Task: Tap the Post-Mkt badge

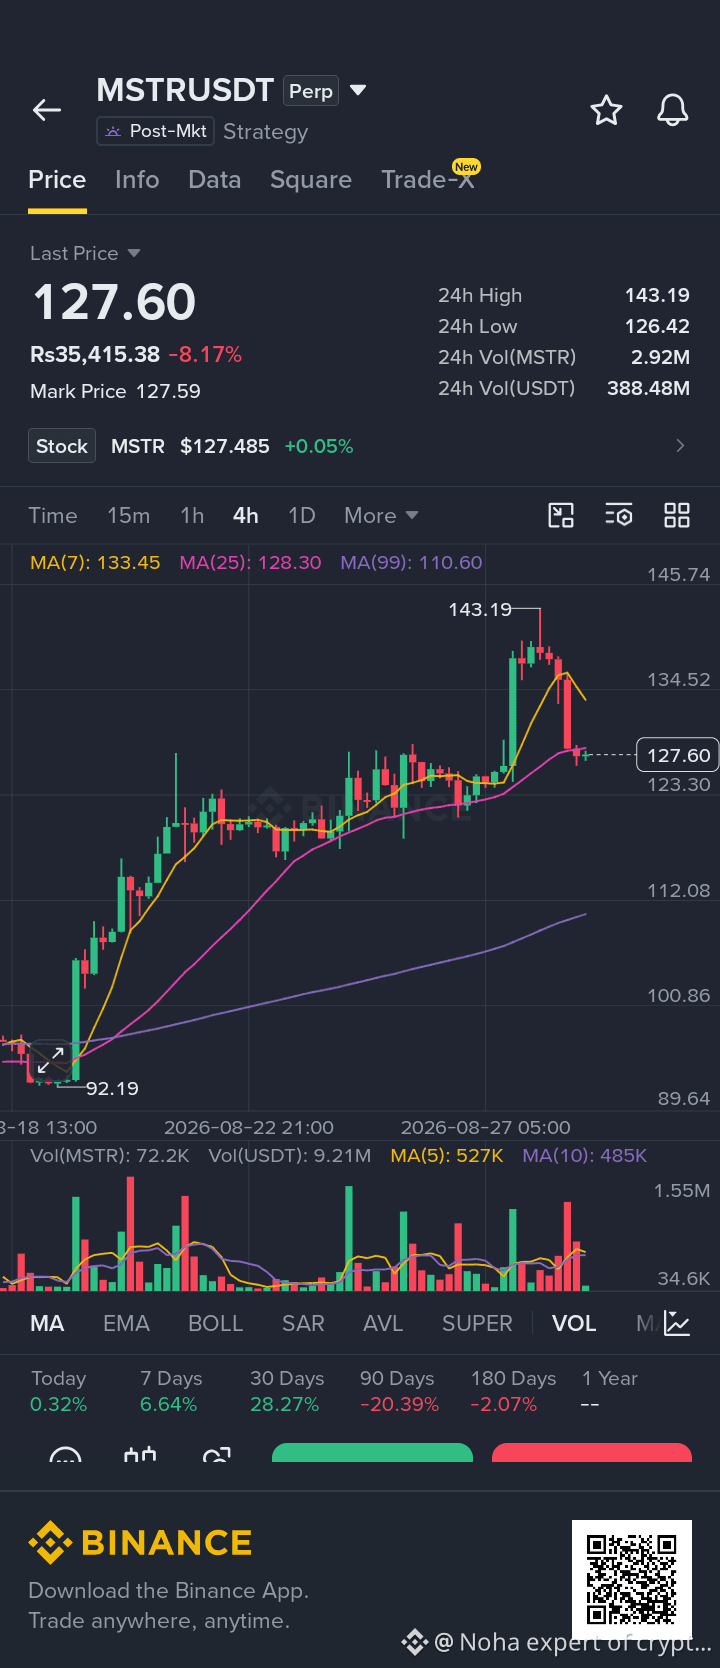Action: (x=155, y=131)
